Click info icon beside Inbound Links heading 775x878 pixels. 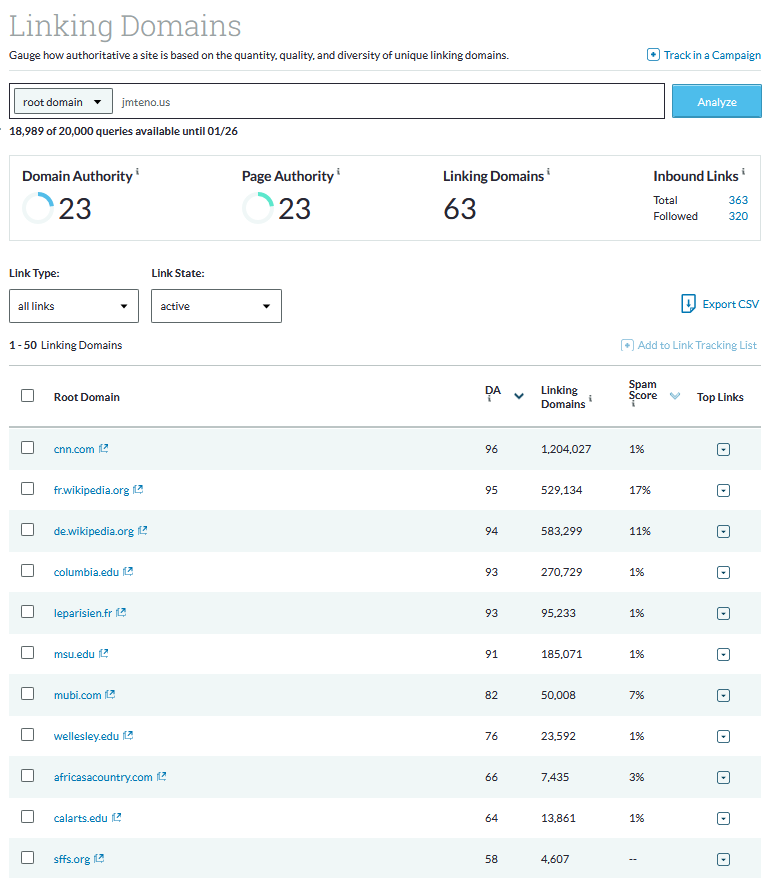tap(743, 172)
